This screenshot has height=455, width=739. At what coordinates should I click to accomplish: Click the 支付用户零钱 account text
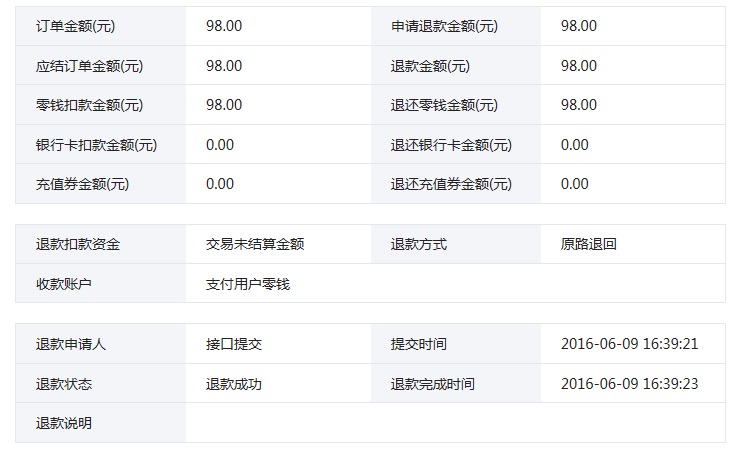click(x=248, y=284)
